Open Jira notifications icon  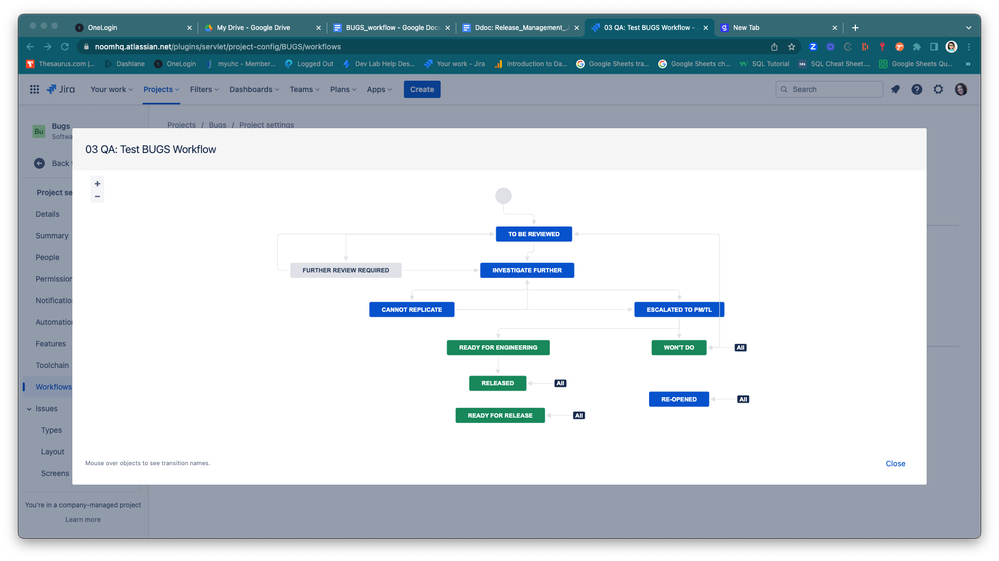click(x=895, y=90)
